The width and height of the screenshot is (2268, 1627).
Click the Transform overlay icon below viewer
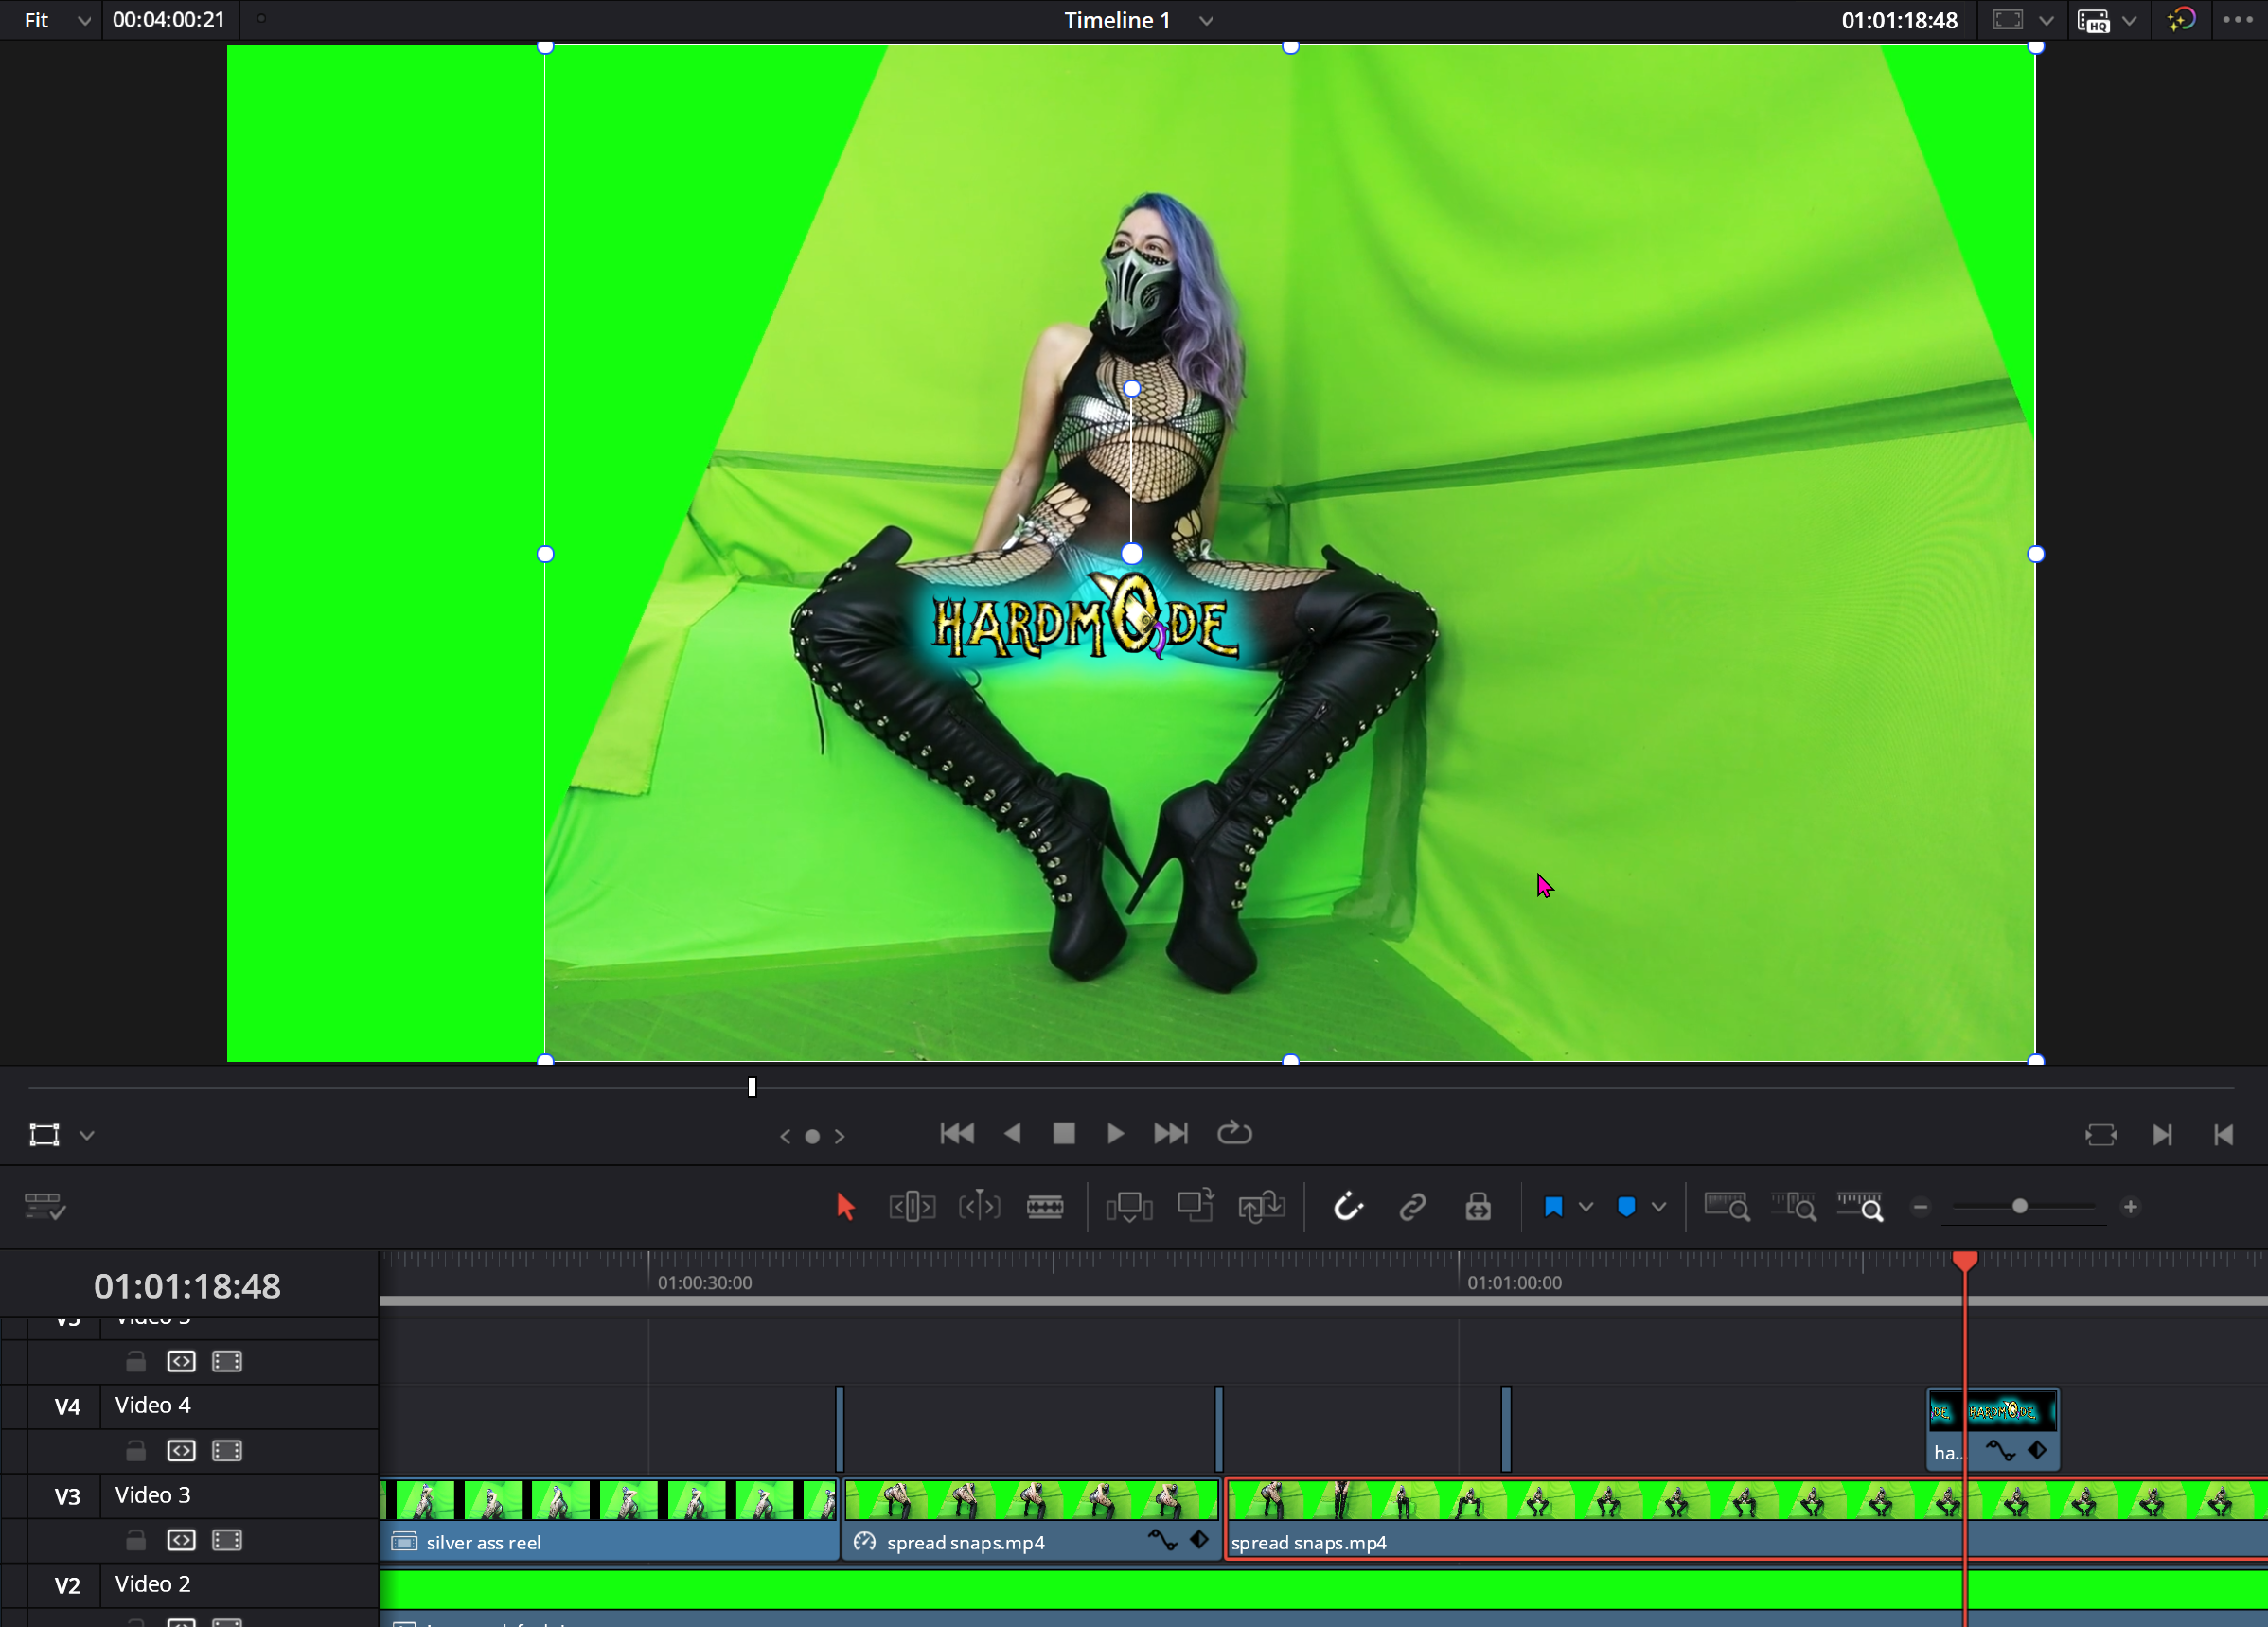click(44, 1135)
